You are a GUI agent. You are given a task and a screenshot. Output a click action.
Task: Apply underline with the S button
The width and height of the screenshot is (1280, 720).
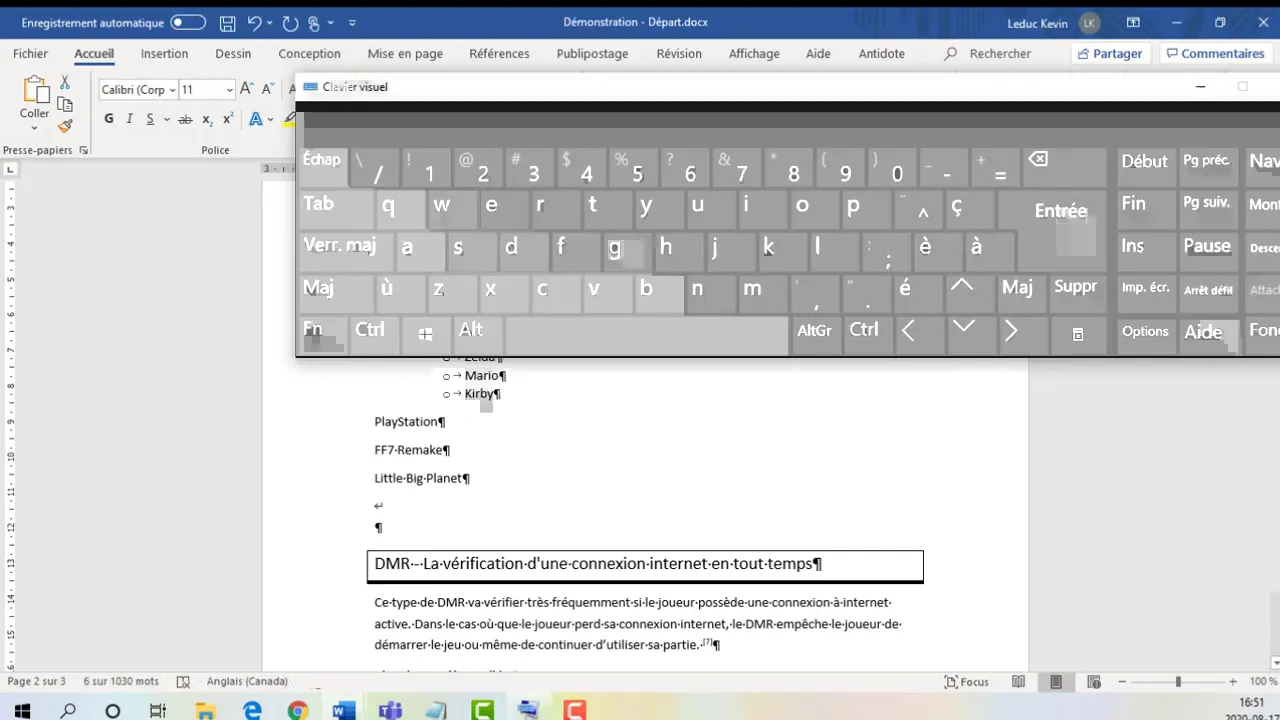pos(150,119)
